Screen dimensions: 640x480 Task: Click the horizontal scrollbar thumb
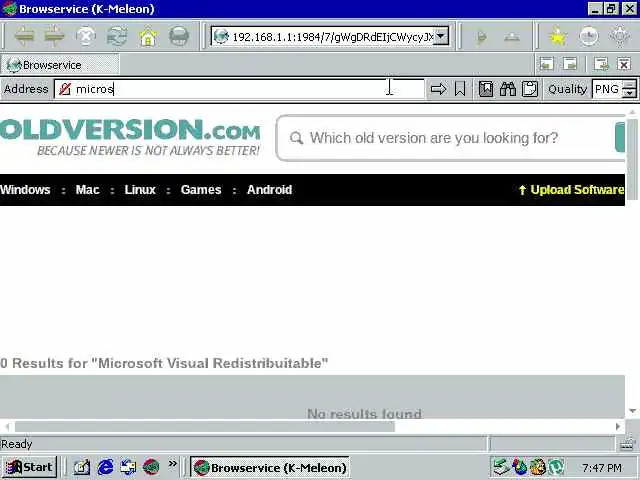(205, 427)
